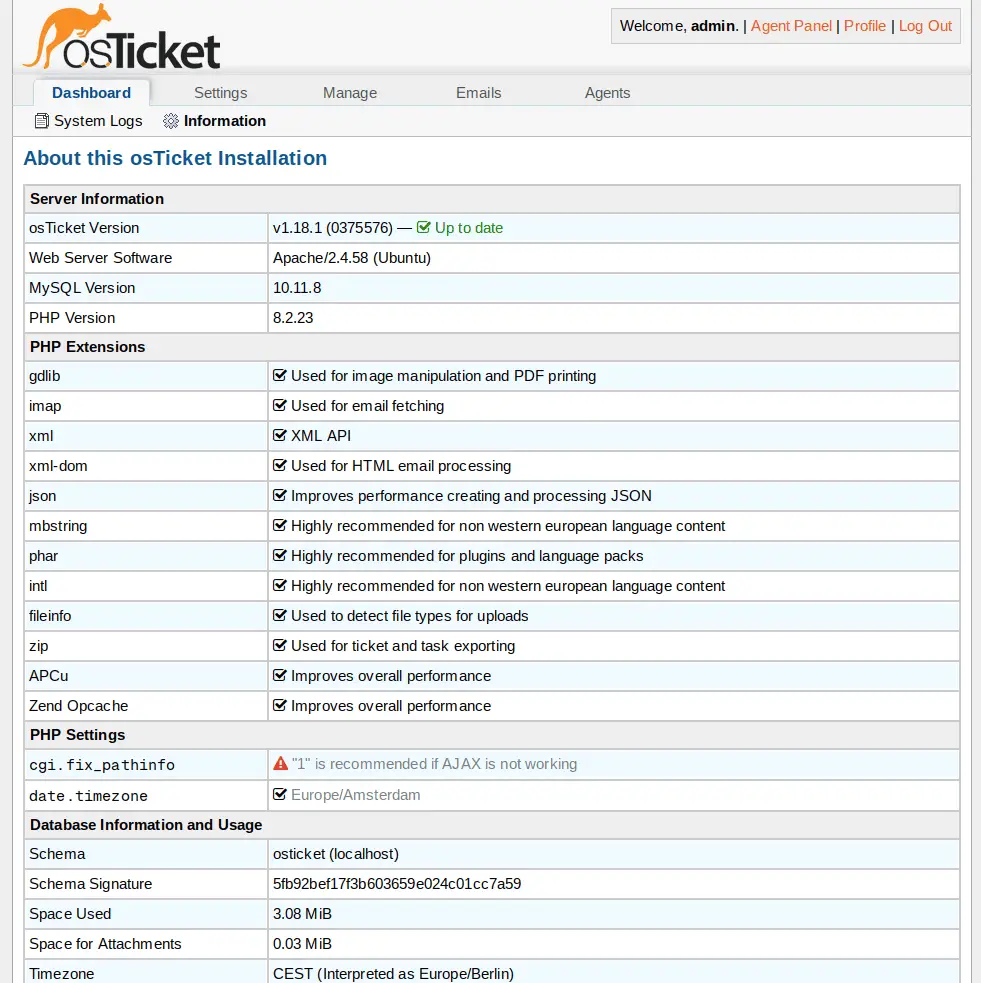Click the checkmark beside Europe/Amsterdam timezone

coord(281,795)
